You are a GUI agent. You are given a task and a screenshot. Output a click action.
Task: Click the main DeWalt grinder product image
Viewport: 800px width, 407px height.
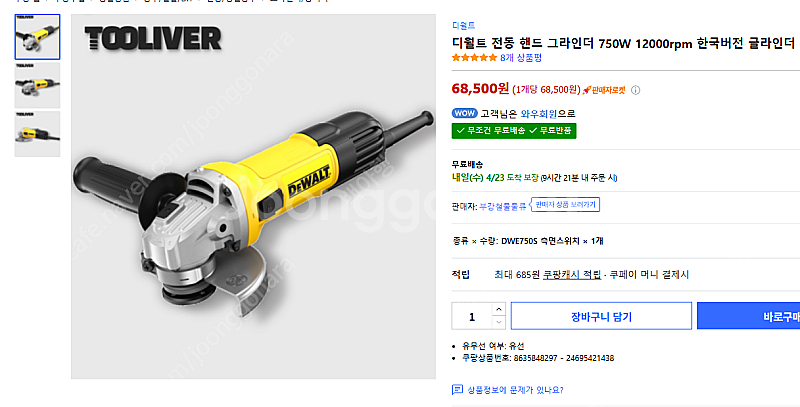tap(254, 196)
